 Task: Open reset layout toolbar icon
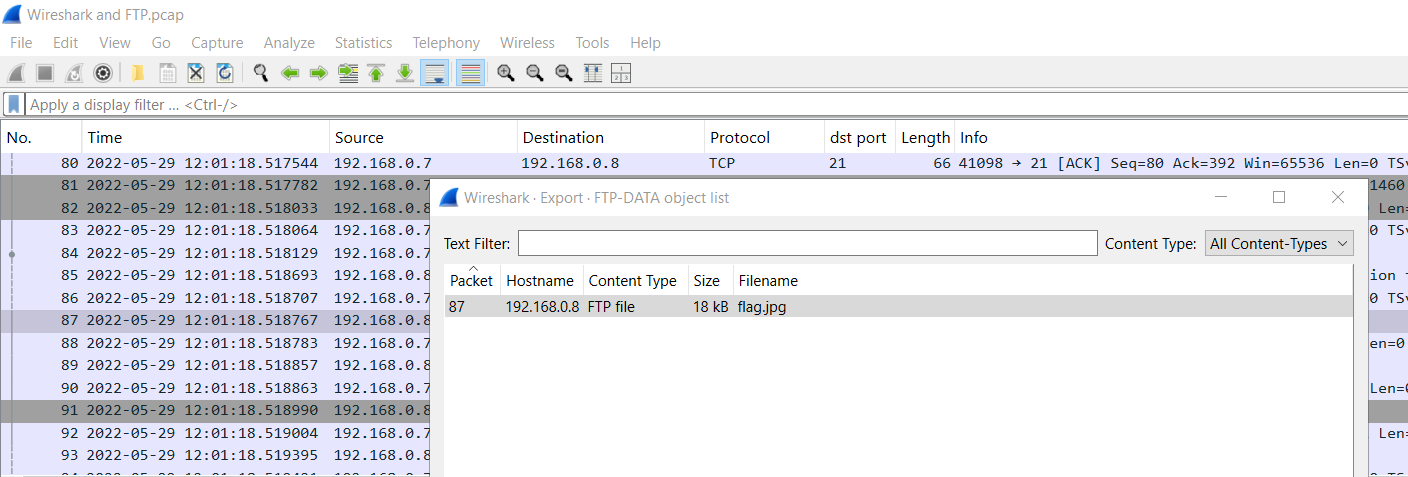click(621, 73)
